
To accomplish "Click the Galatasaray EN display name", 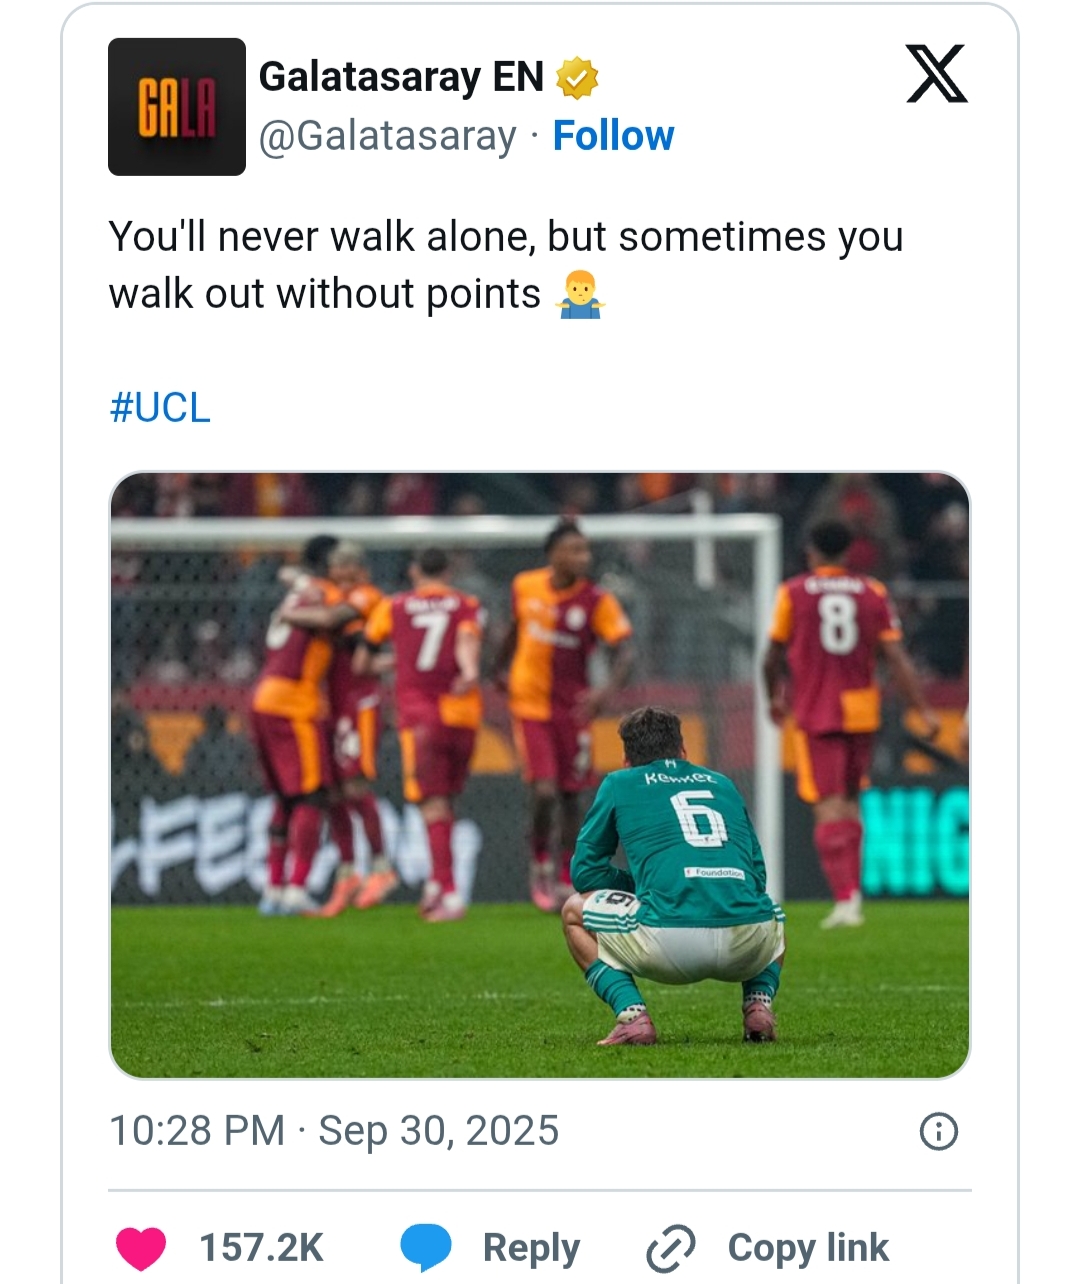I will tap(401, 77).
